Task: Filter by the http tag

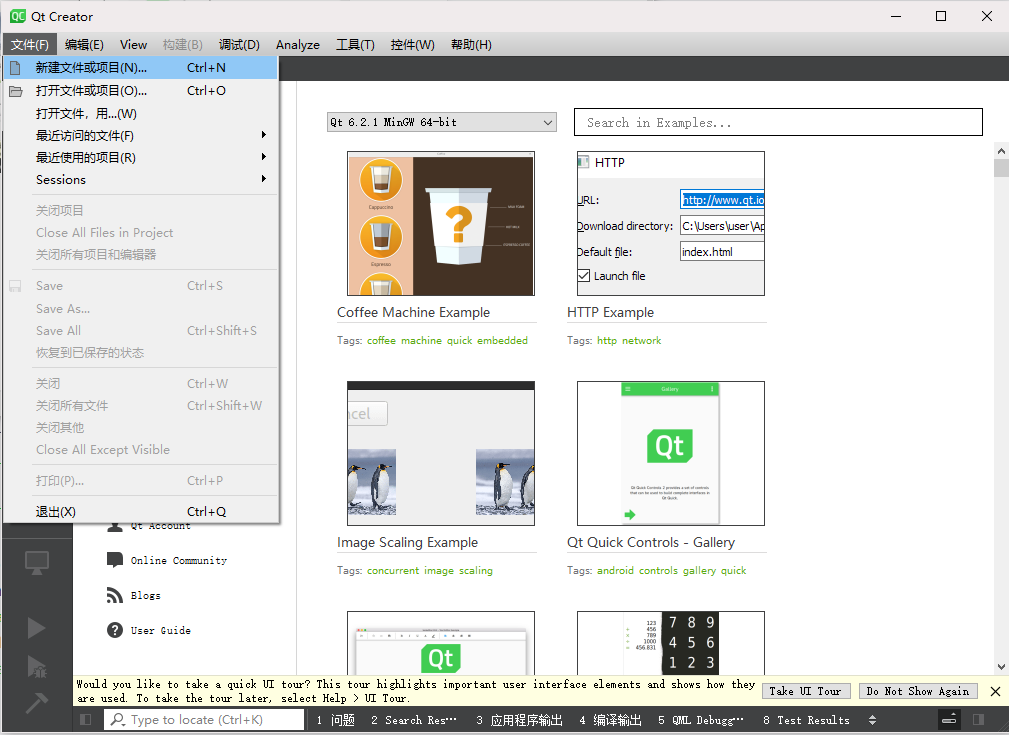Action: [607, 340]
